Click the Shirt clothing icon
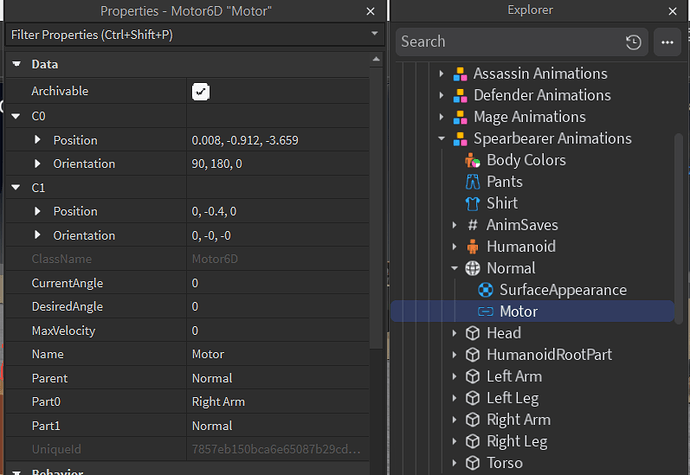The image size is (690, 475). tap(474, 203)
